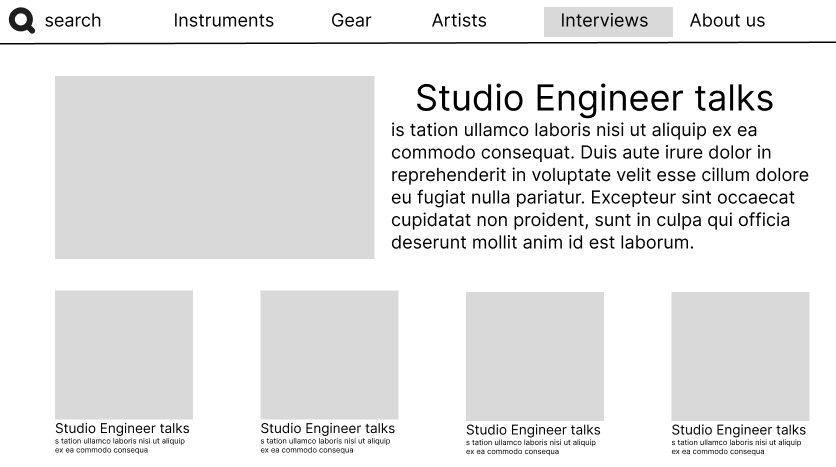
Task: Click the search text field
Action: (x=73, y=20)
